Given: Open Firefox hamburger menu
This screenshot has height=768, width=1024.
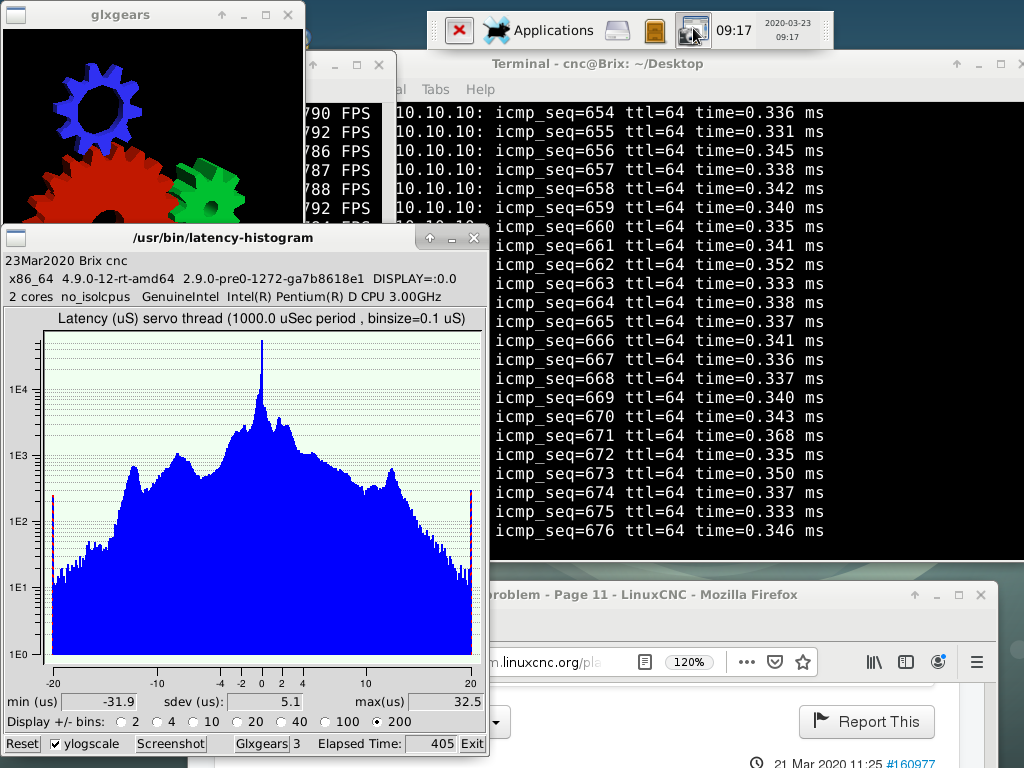Looking at the screenshot, I should point(977,662).
